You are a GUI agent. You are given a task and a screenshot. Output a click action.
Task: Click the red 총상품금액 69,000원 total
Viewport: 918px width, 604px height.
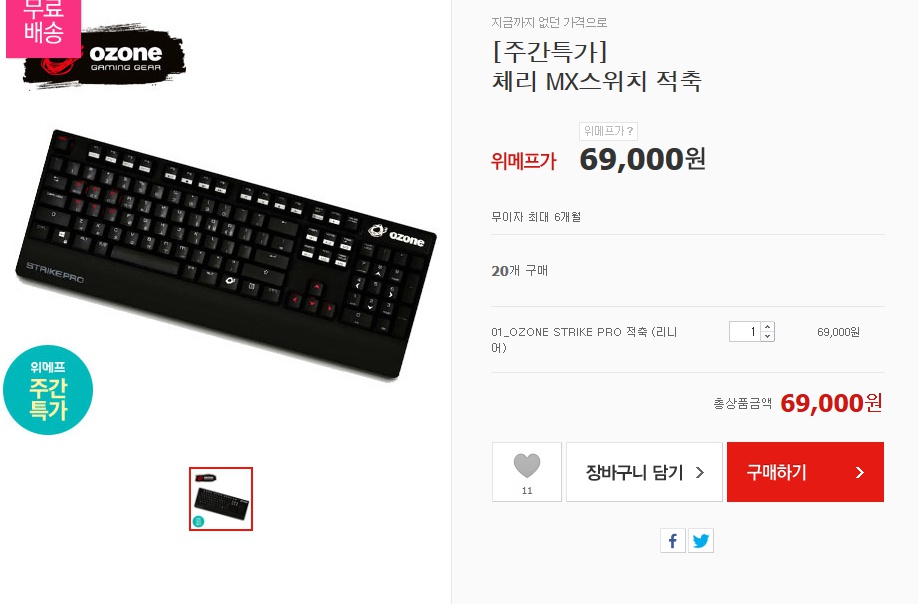tap(831, 403)
